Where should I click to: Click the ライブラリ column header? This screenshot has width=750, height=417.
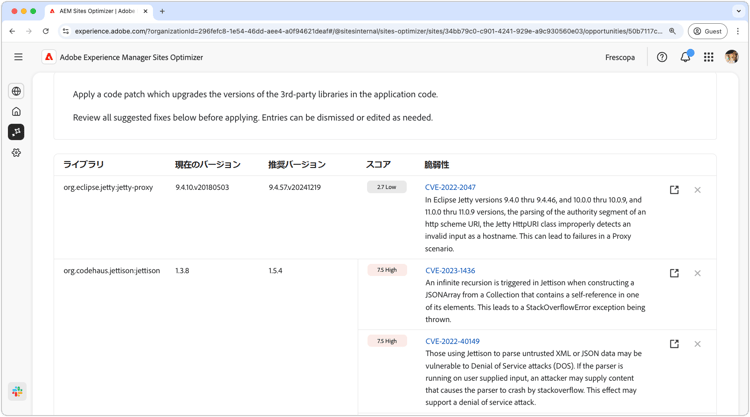tap(84, 165)
